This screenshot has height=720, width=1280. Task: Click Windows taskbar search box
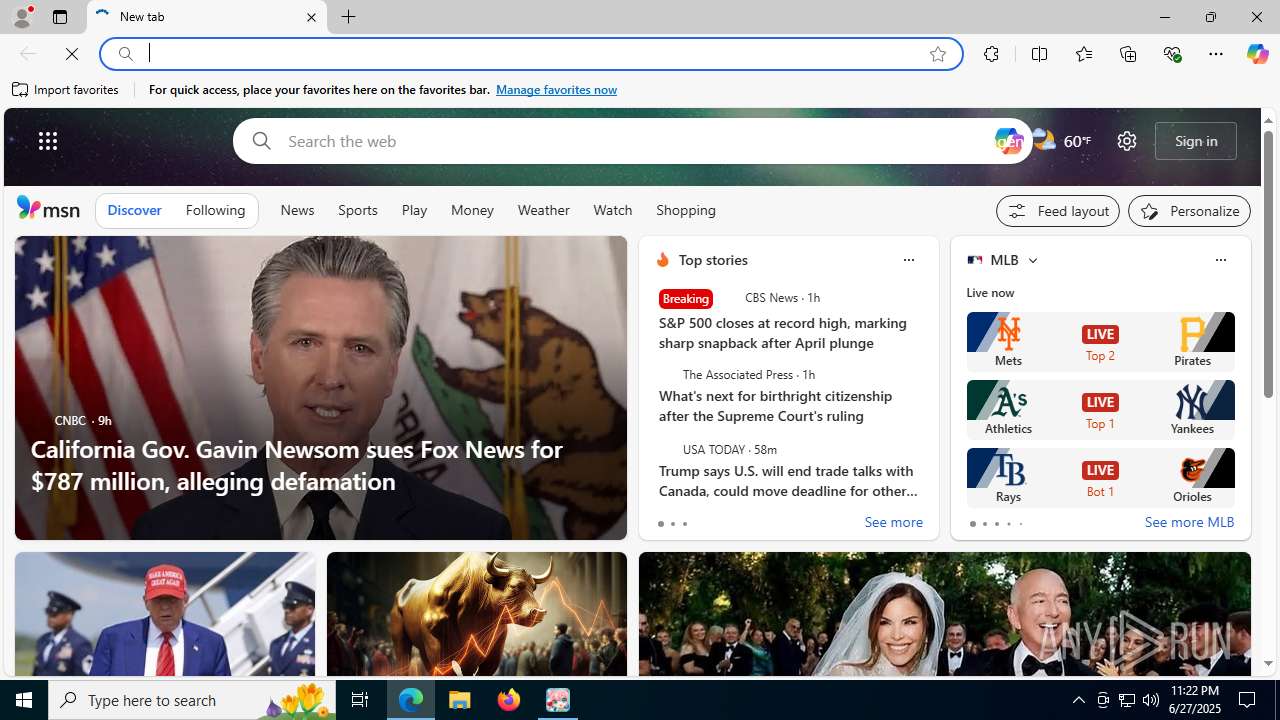click(x=190, y=700)
